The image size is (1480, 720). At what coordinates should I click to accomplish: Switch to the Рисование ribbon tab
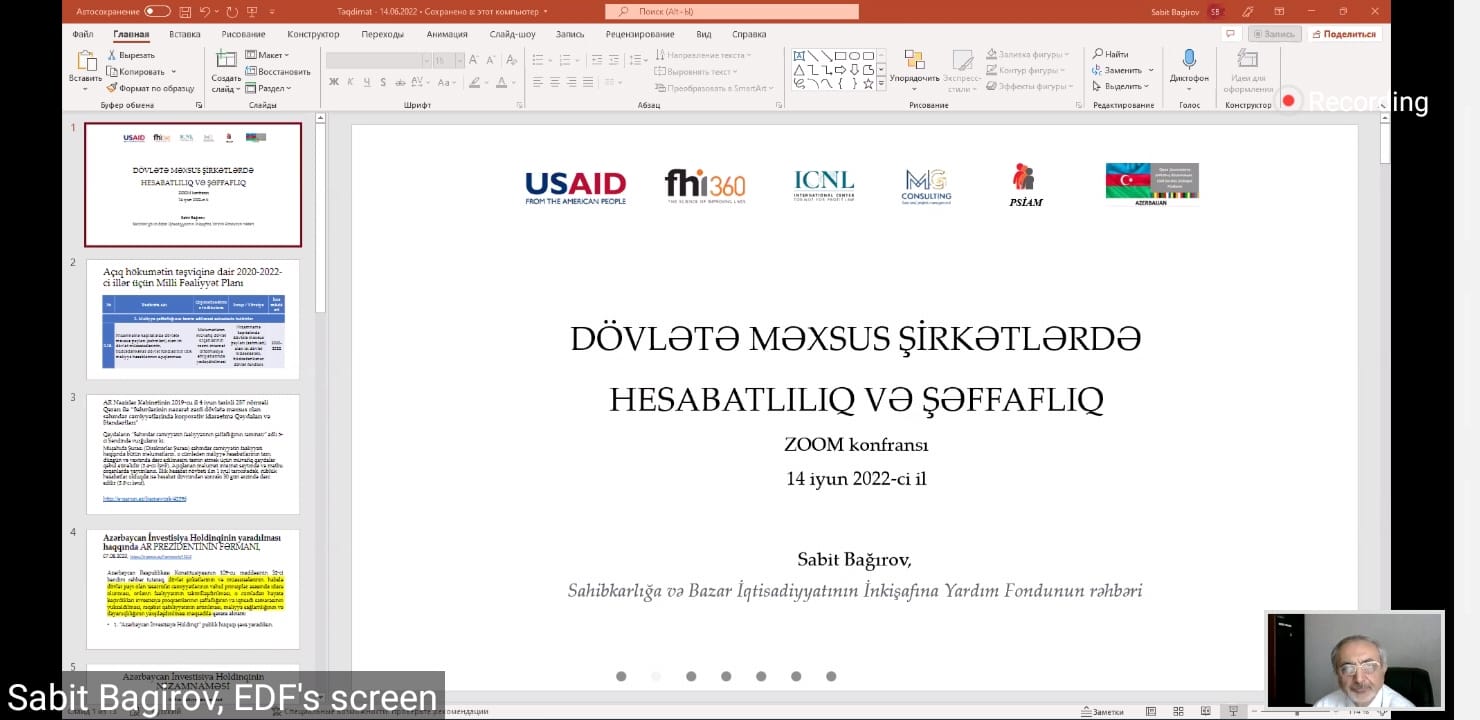click(244, 34)
